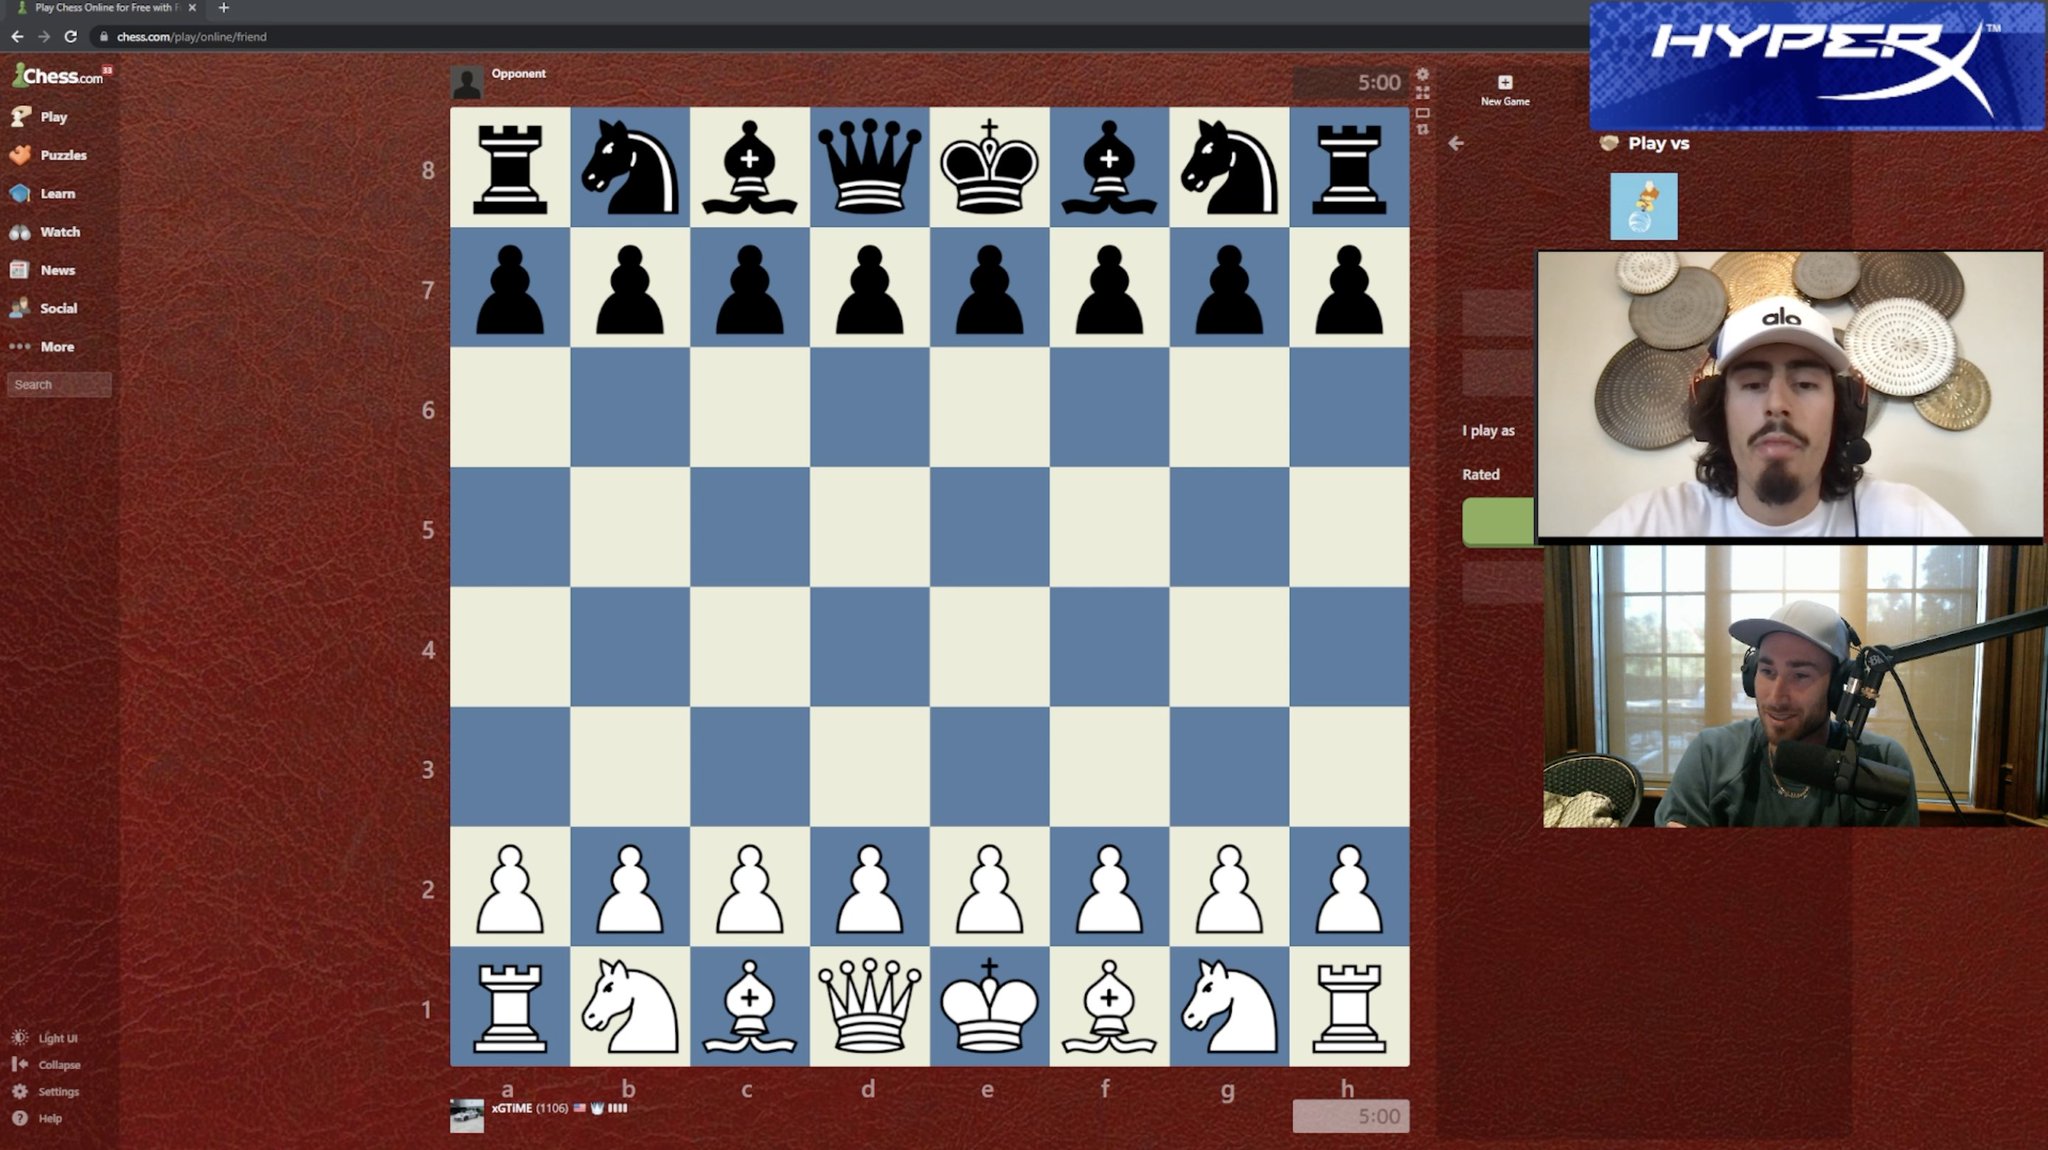Click the opponent profile icon area

468,82
